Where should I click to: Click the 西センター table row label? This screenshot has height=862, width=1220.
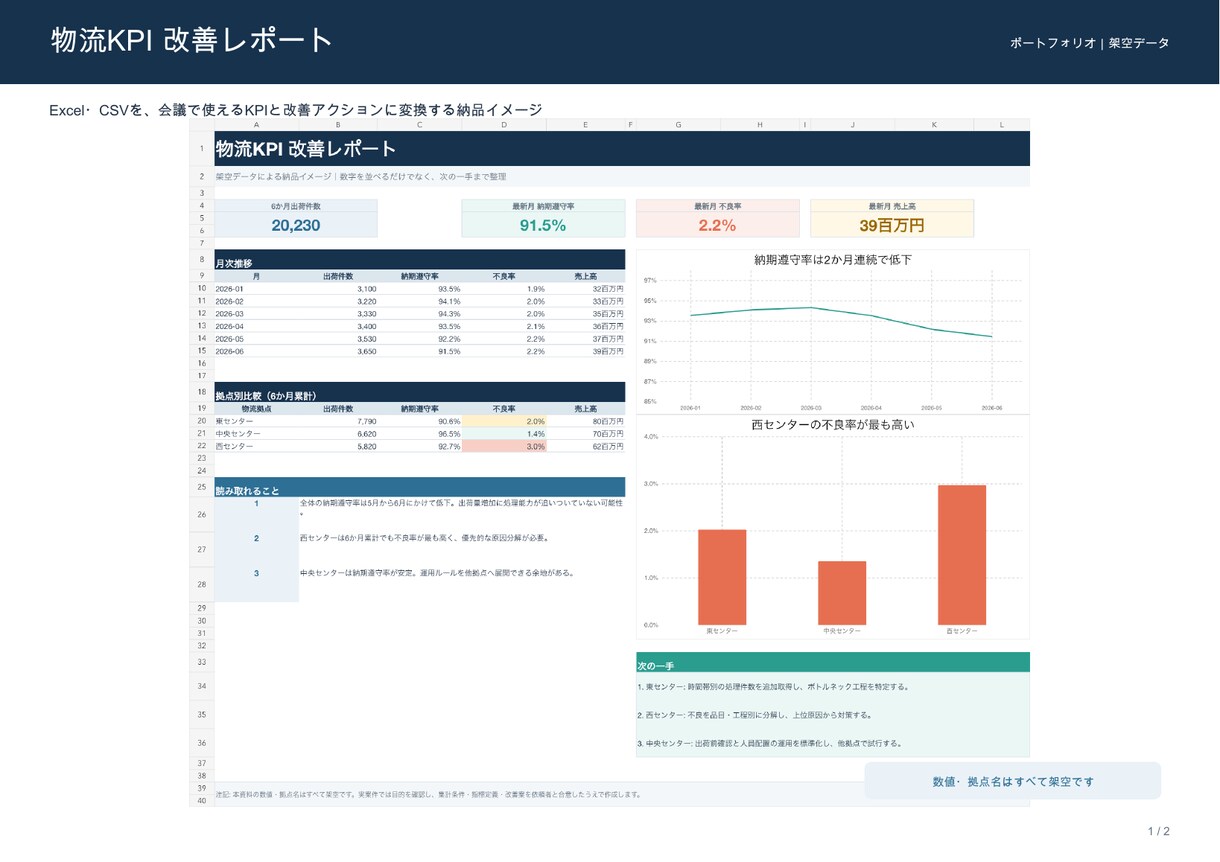pyautogui.click(x=256, y=446)
